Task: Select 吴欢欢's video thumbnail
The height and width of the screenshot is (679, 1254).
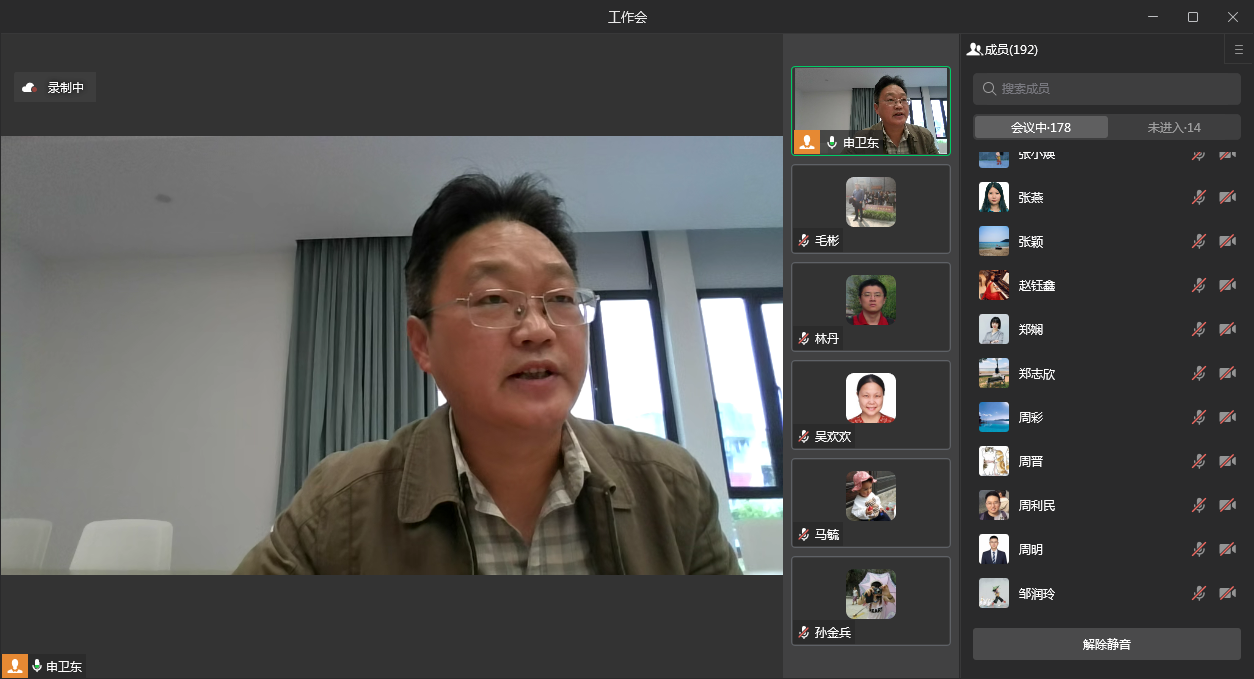Action: pos(870,404)
